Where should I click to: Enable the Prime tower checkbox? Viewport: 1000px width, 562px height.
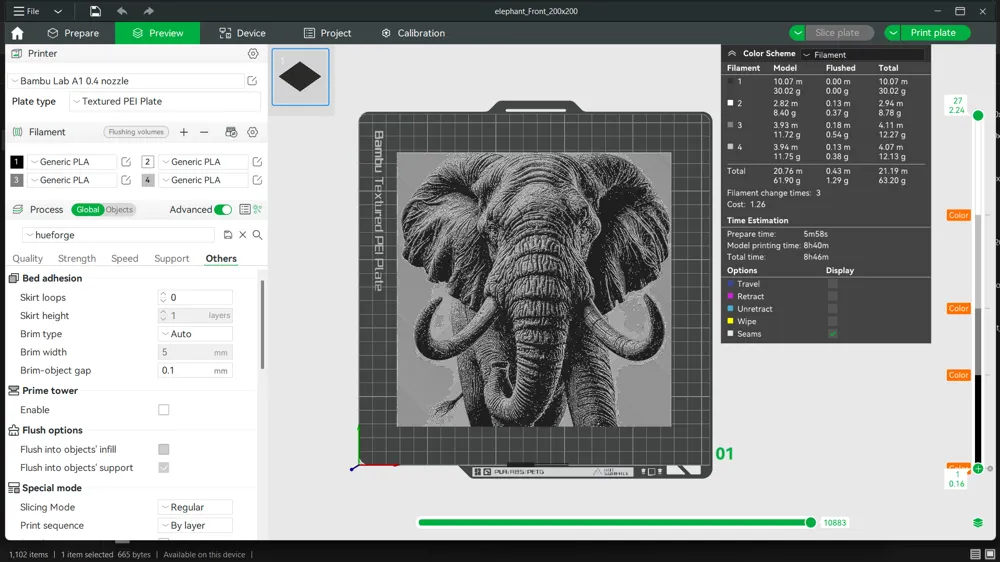(x=164, y=410)
